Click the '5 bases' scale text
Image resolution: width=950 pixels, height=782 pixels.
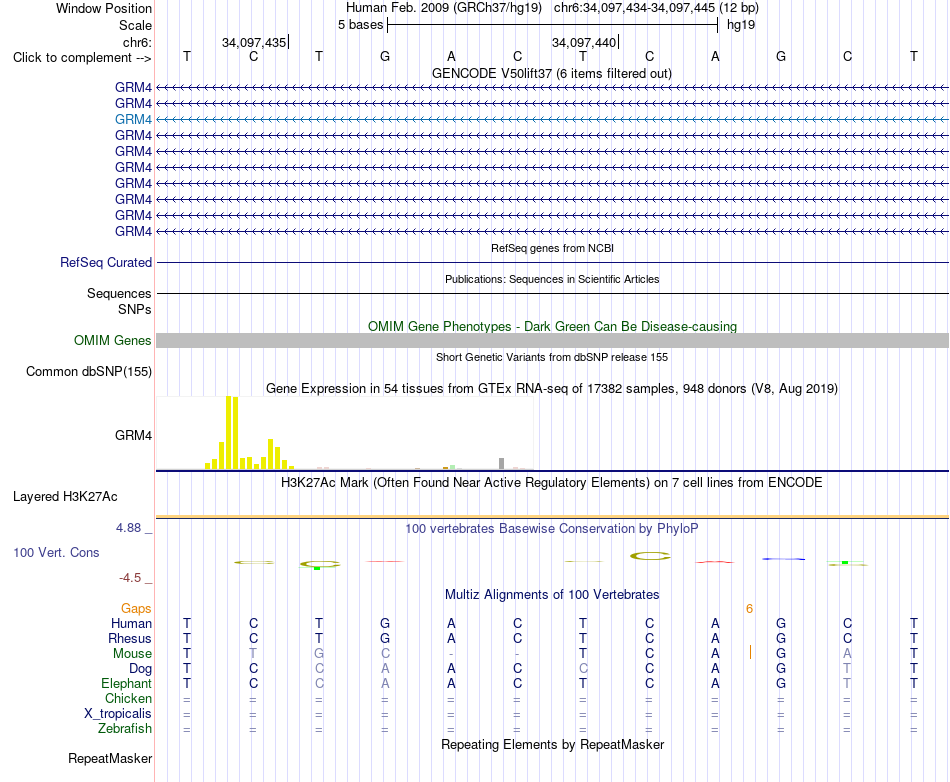360,25
